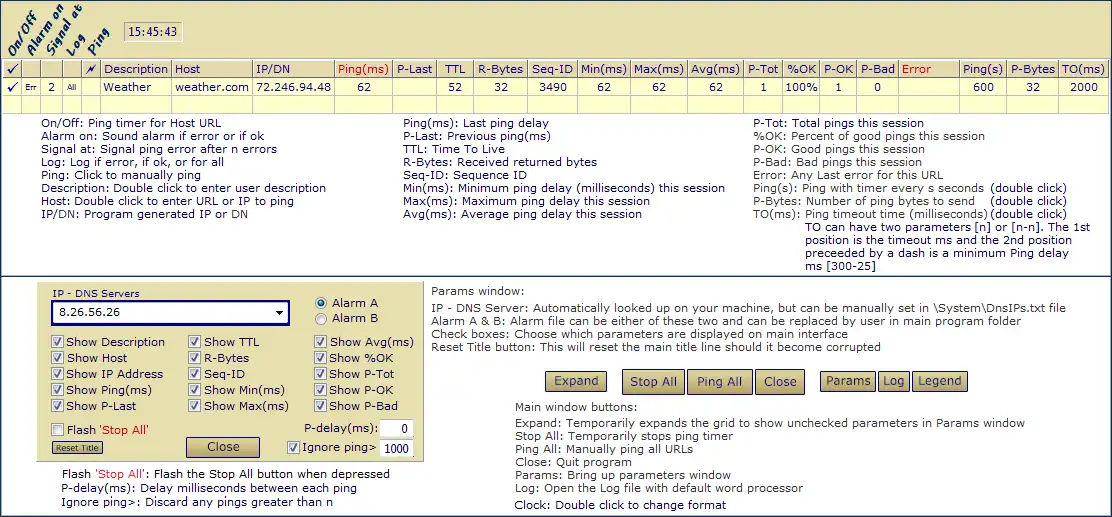This screenshot has width=1112, height=517.
Task: Toggle the Show P-Tot checkbox
Action: click(321, 374)
